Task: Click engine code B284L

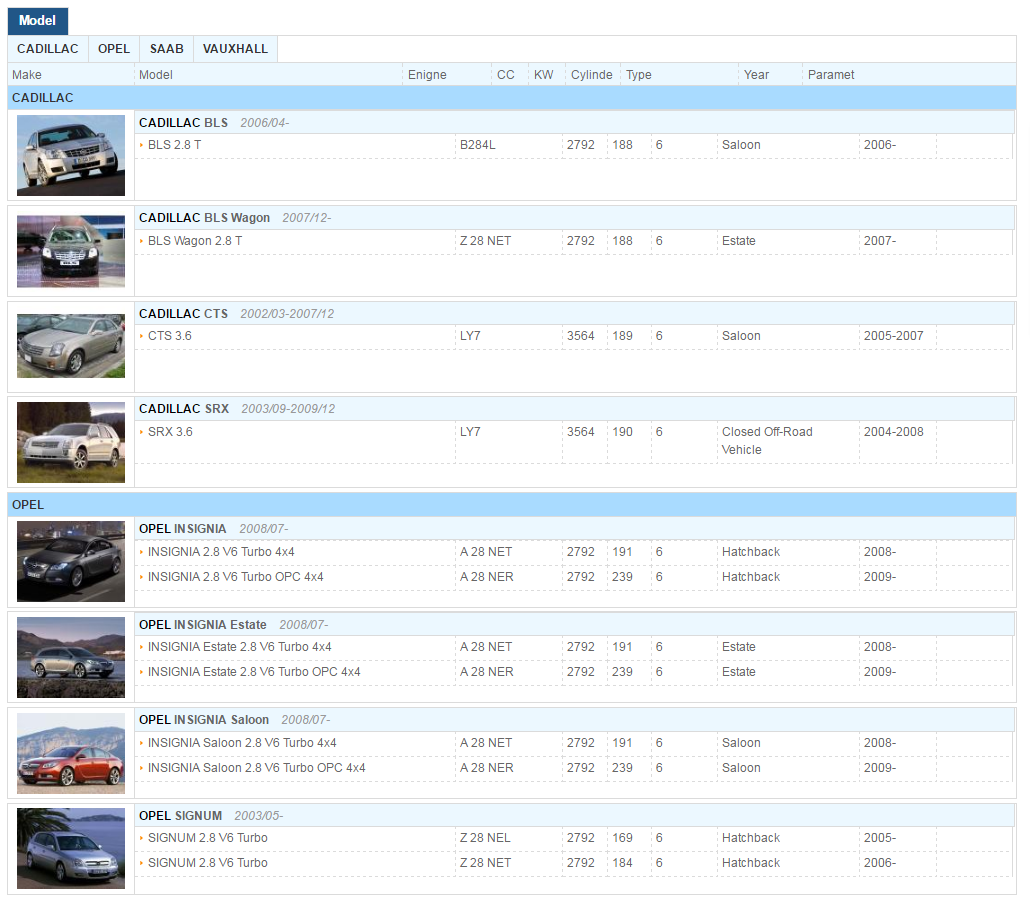Action: click(x=478, y=145)
